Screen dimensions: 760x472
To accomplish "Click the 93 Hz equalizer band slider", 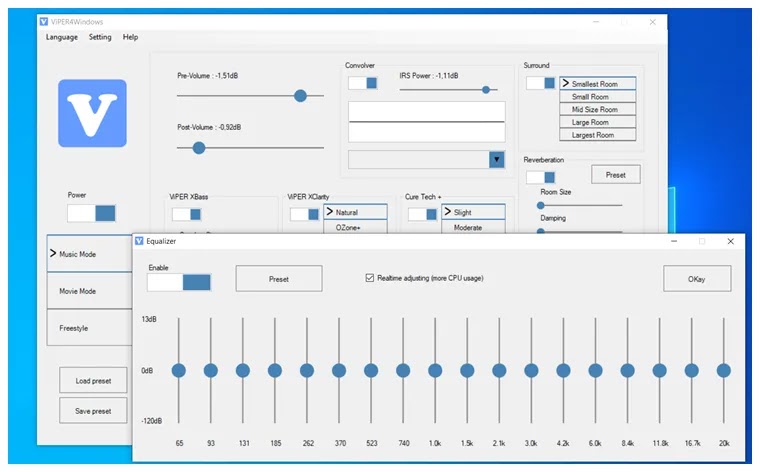I will [x=211, y=371].
